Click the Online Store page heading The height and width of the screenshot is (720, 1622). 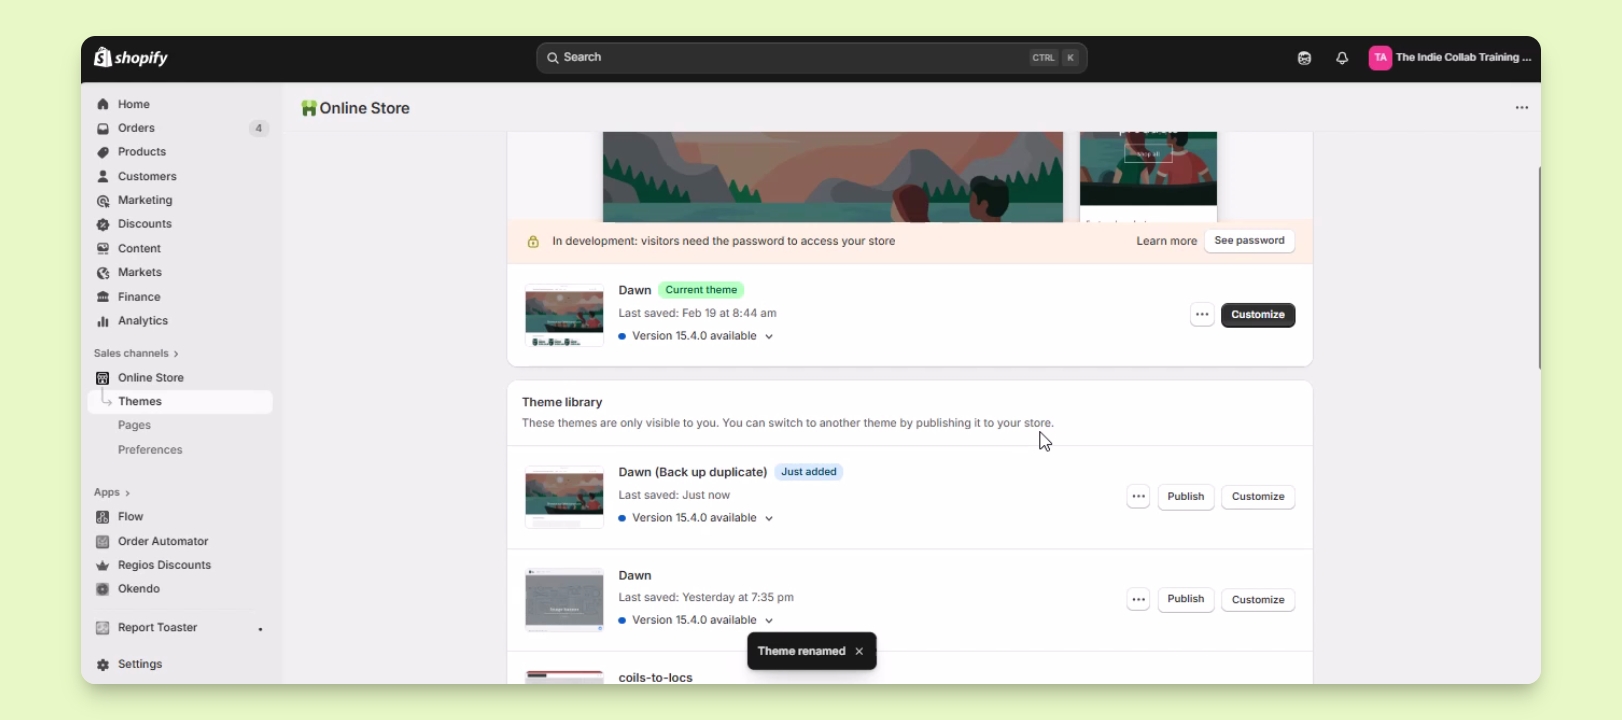tap(364, 108)
